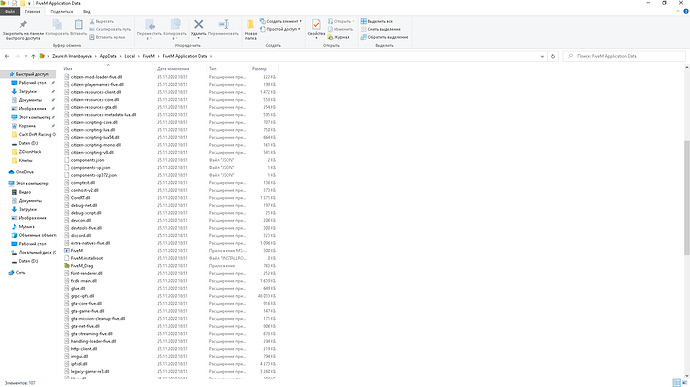Refresh the folder view
This screenshot has height=387, width=690.
click(553, 56)
